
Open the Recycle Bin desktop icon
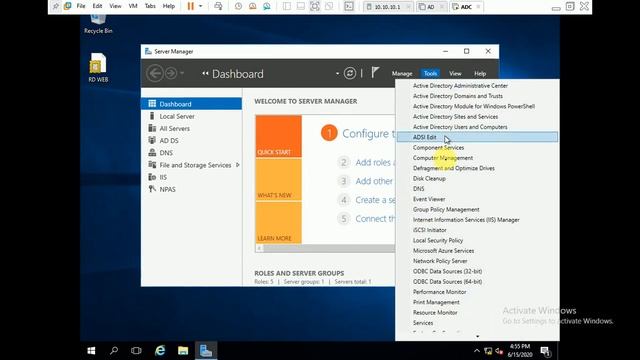tap(98, 24)
